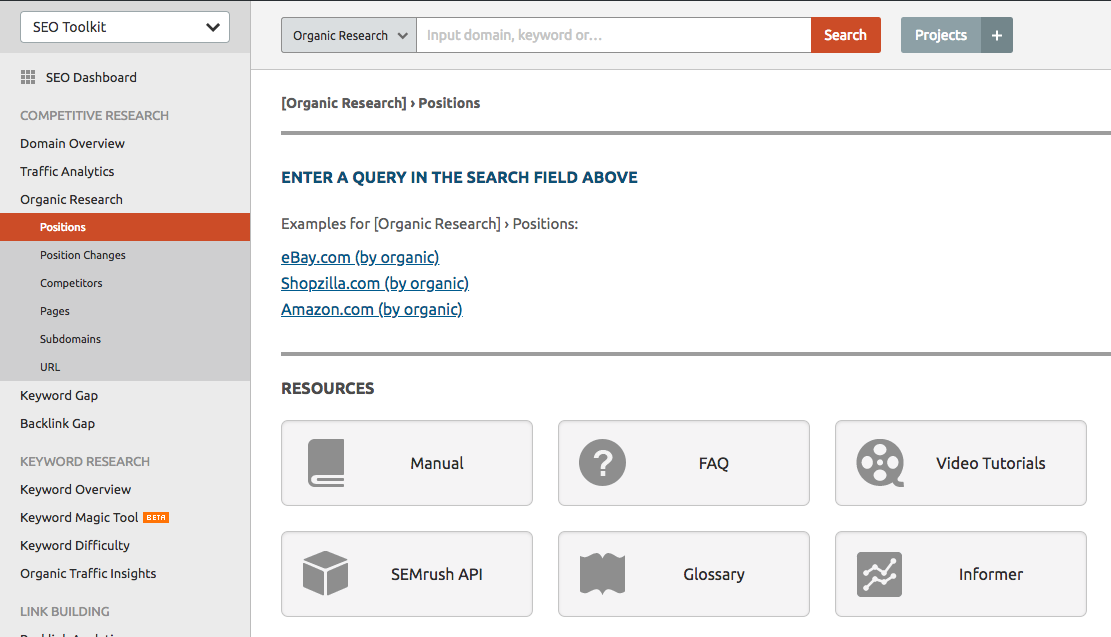Image resolution: width=1111 pixels, height=637 pixels.
Task: Focus the domain or keyword input field
Action: pyautogui.click(x=613, y=35)
